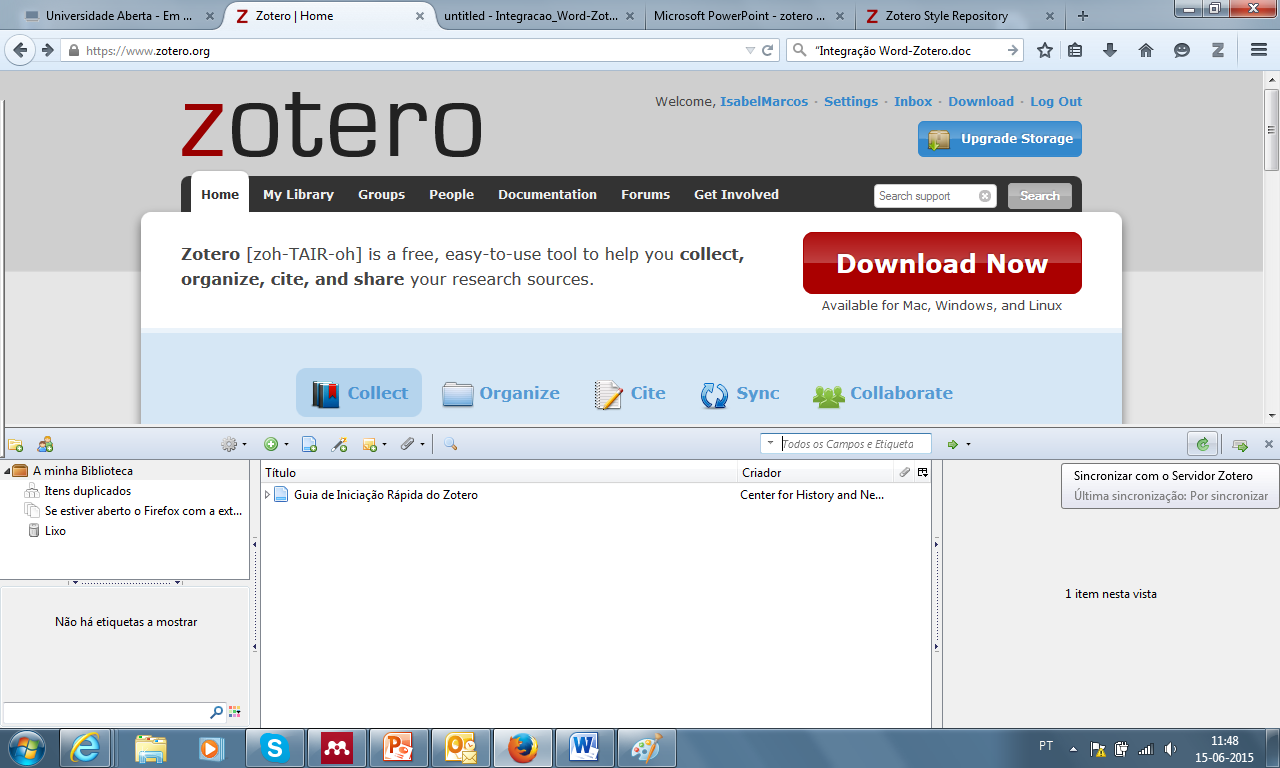Click Log Out link
This screenshot has height=768, width=1280.
(1056, 102)
